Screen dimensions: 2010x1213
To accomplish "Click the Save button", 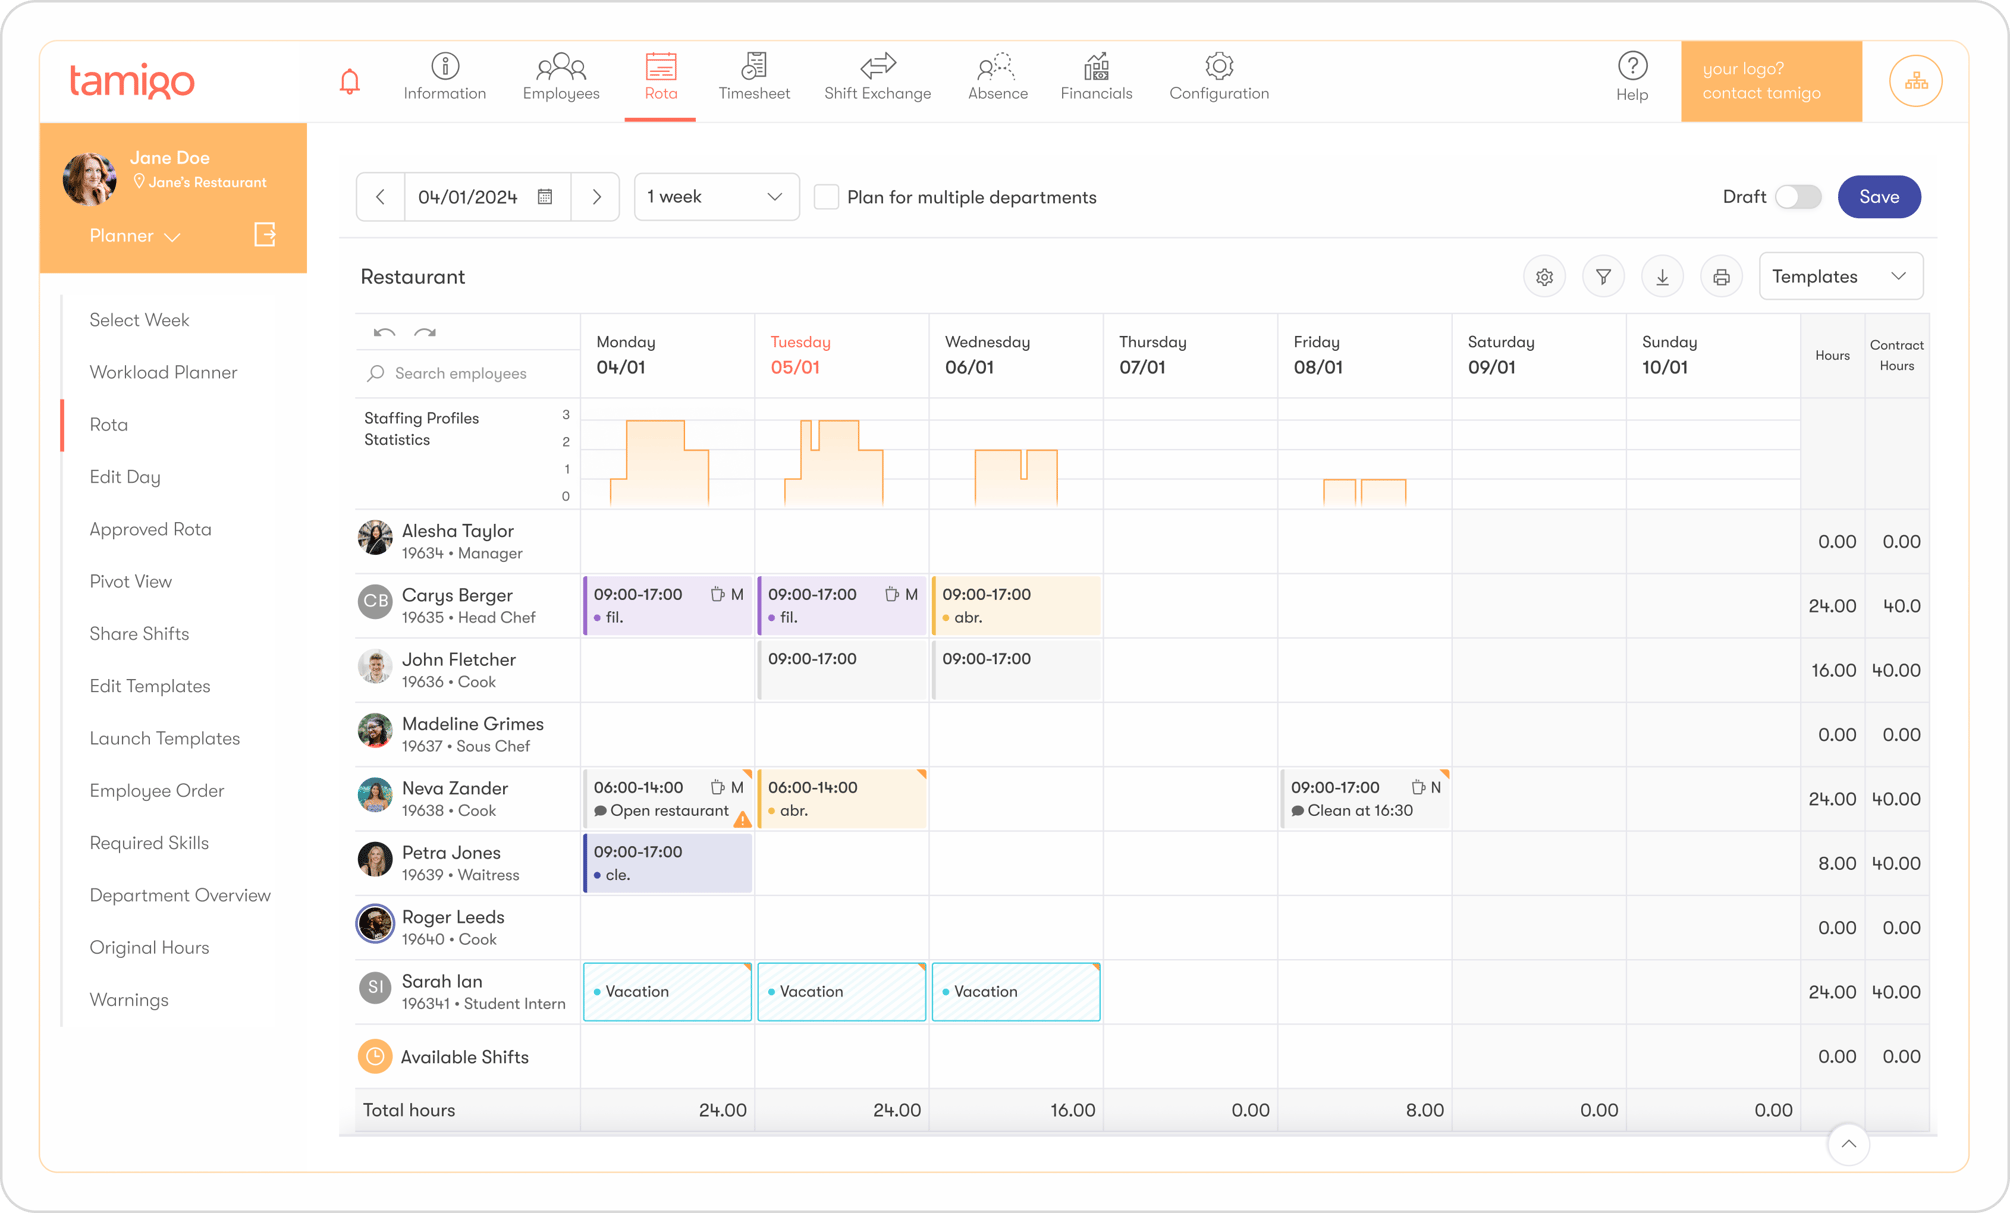I will [x=1878, y=196].
